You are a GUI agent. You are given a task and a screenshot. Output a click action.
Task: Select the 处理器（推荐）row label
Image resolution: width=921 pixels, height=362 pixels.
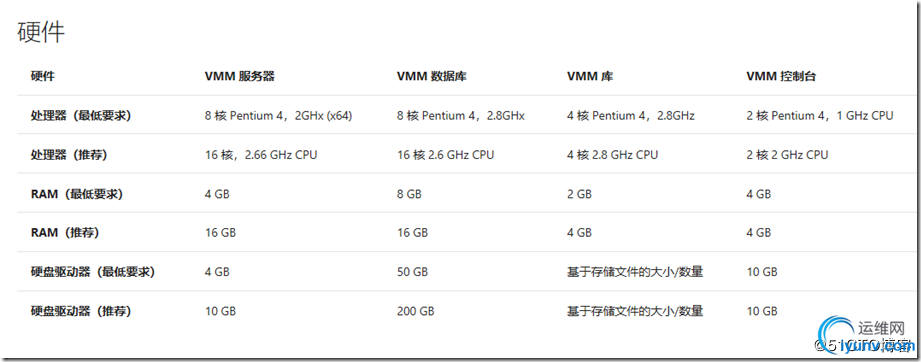(x=69, y=155)
